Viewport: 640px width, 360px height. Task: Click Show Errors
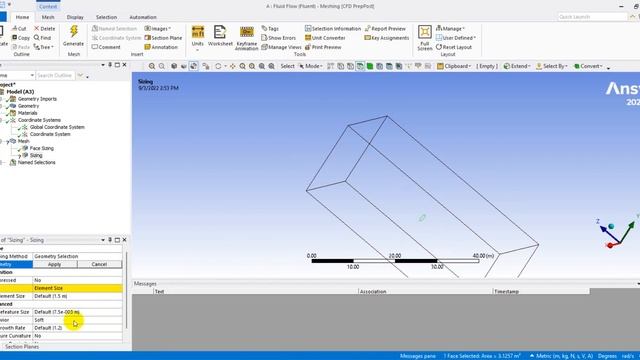pos(278,38)
